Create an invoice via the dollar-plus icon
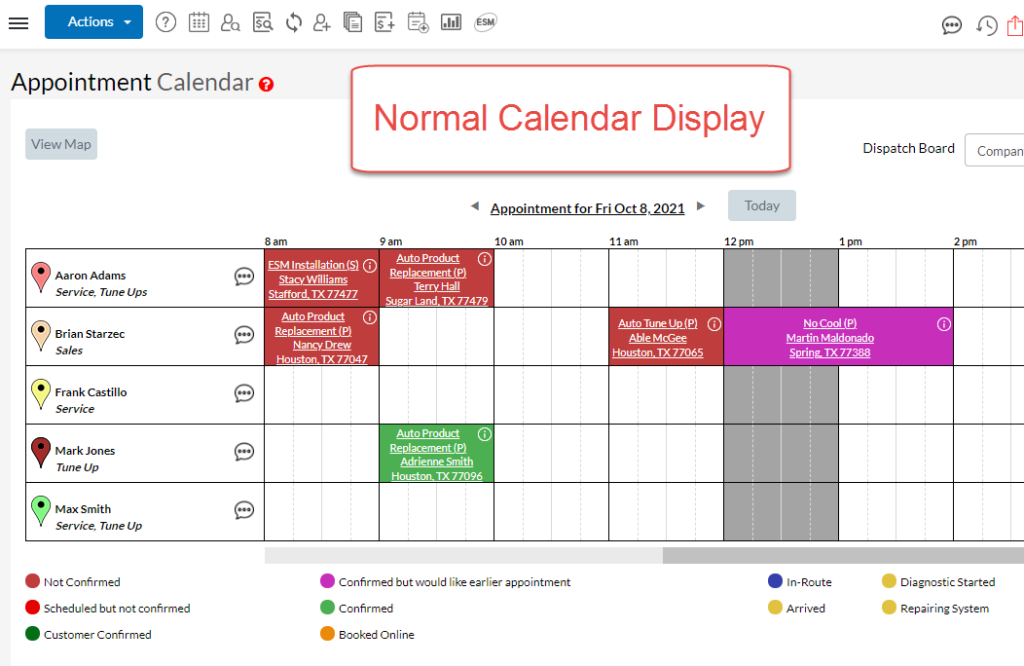Viewport: 1024px width, 666px height. 385,22
